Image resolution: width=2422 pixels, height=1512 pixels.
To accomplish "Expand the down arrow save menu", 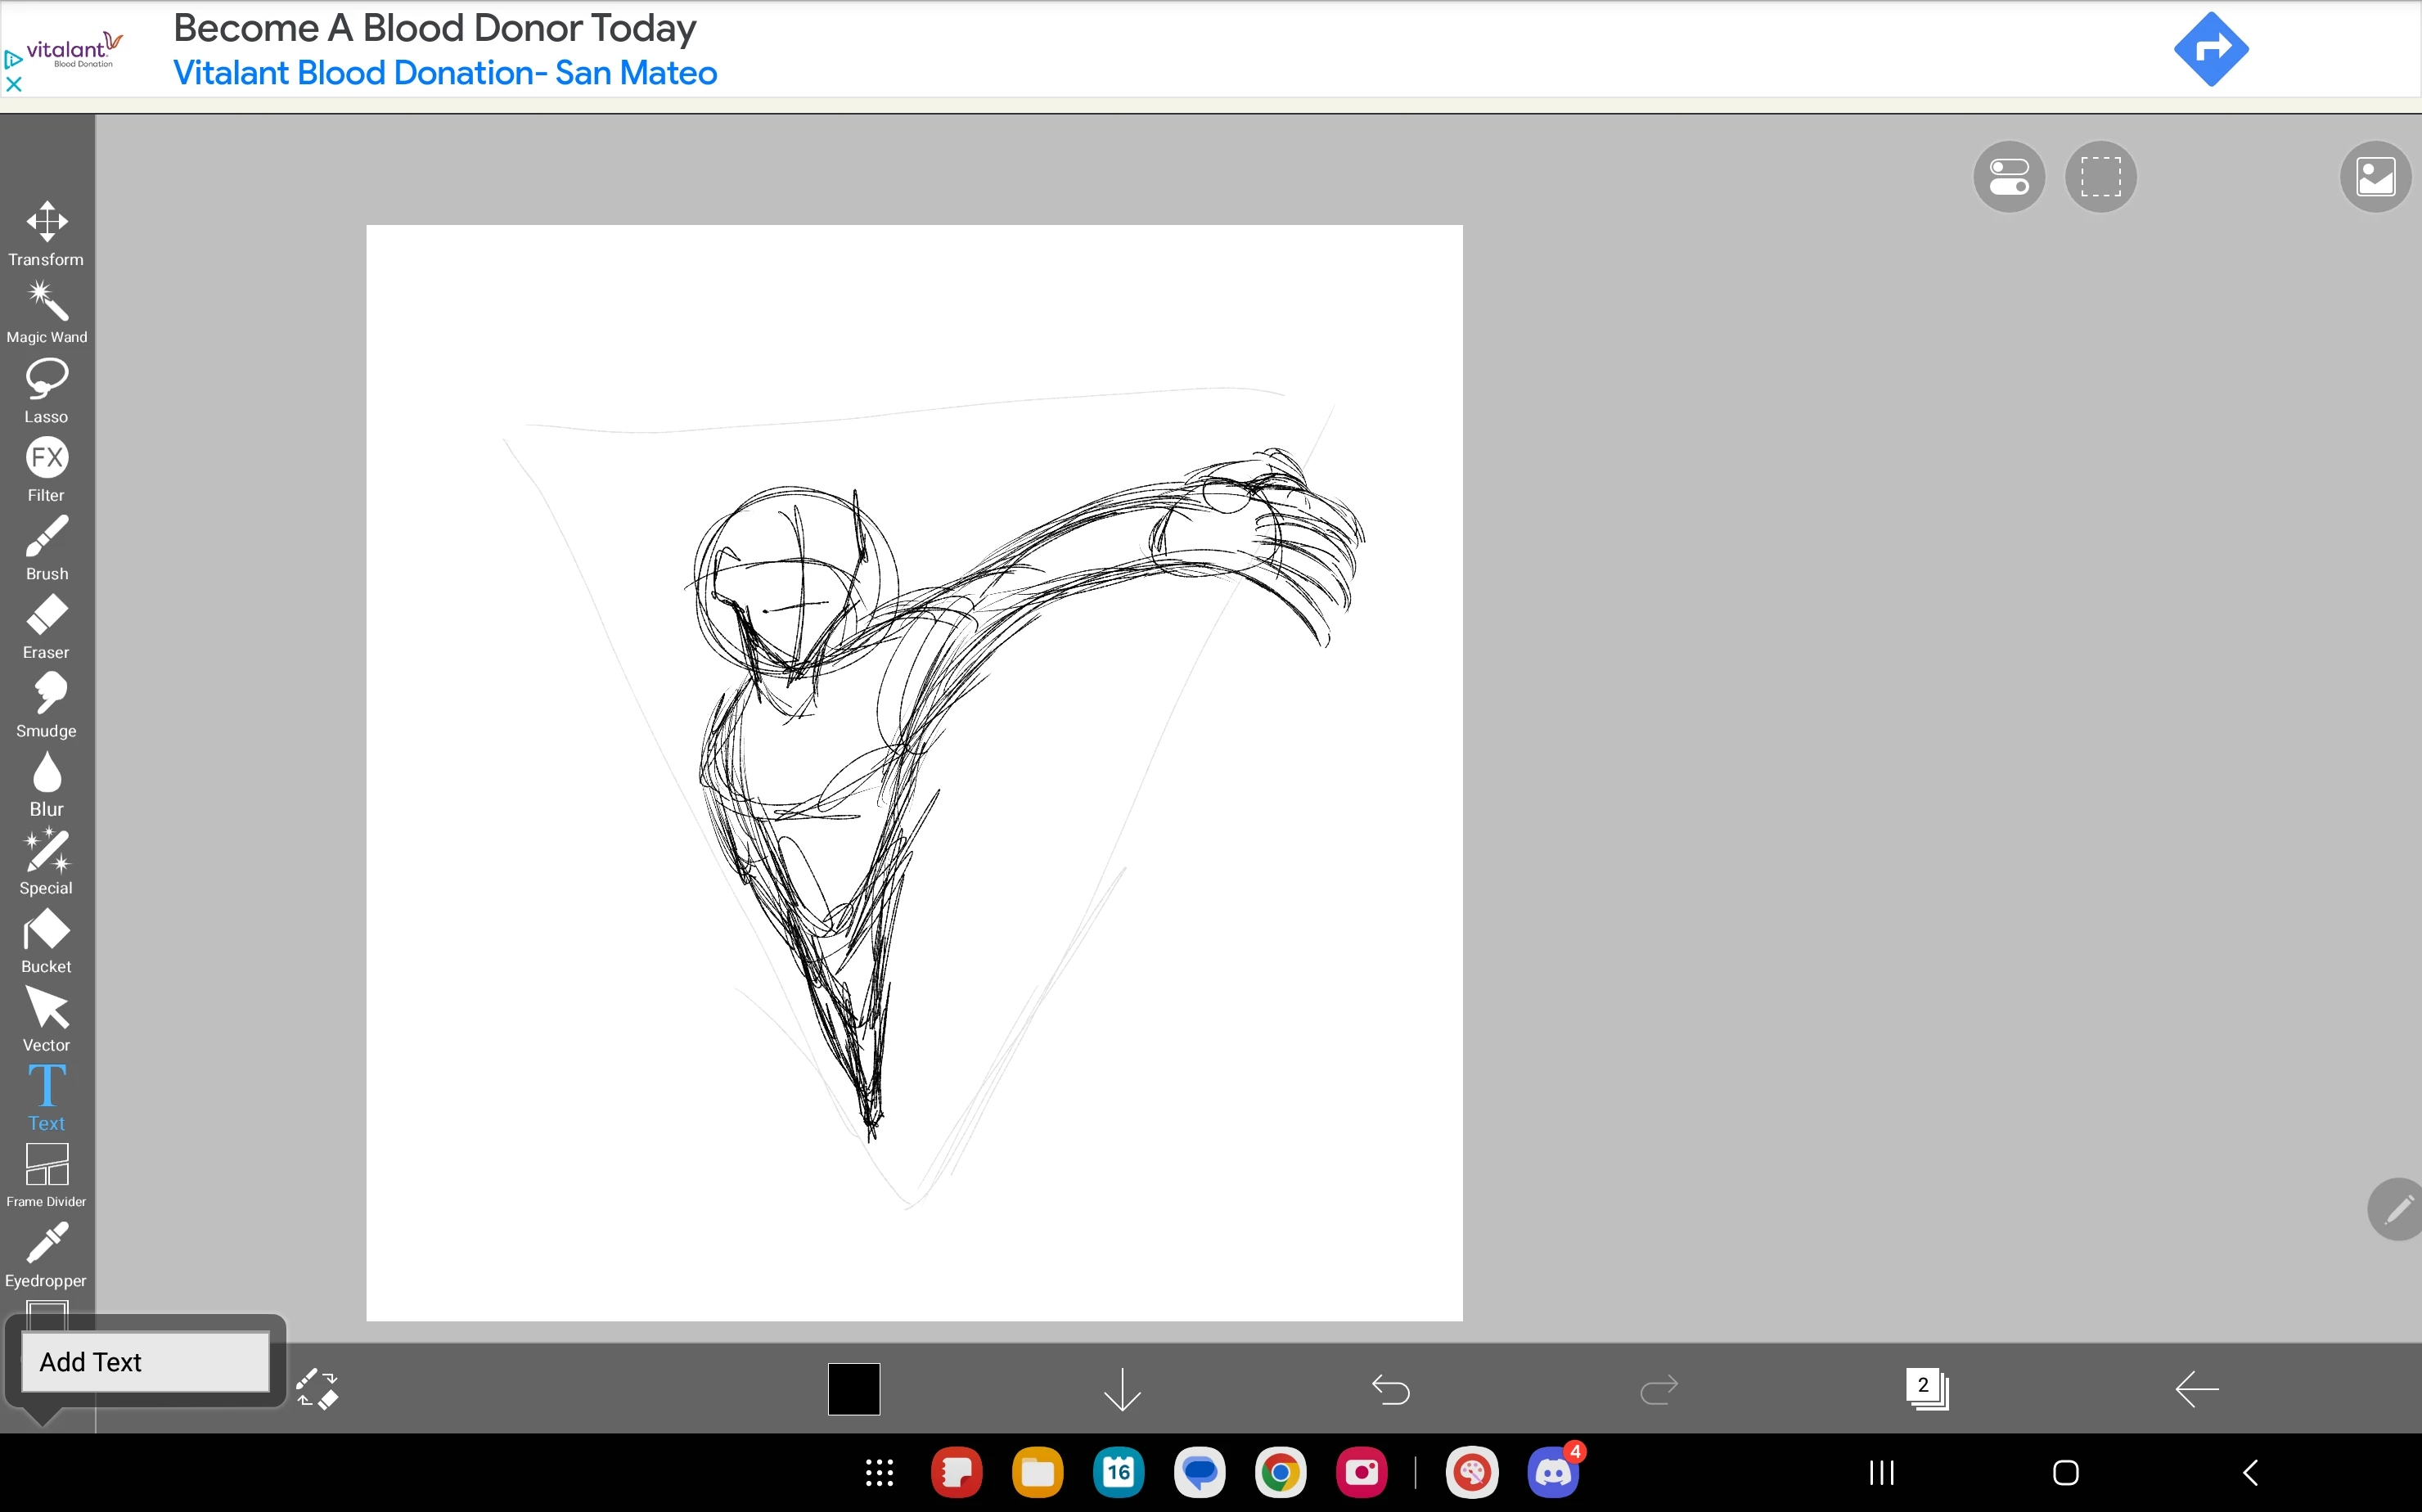I will pyautogui.click(x=1122, y=1389).
